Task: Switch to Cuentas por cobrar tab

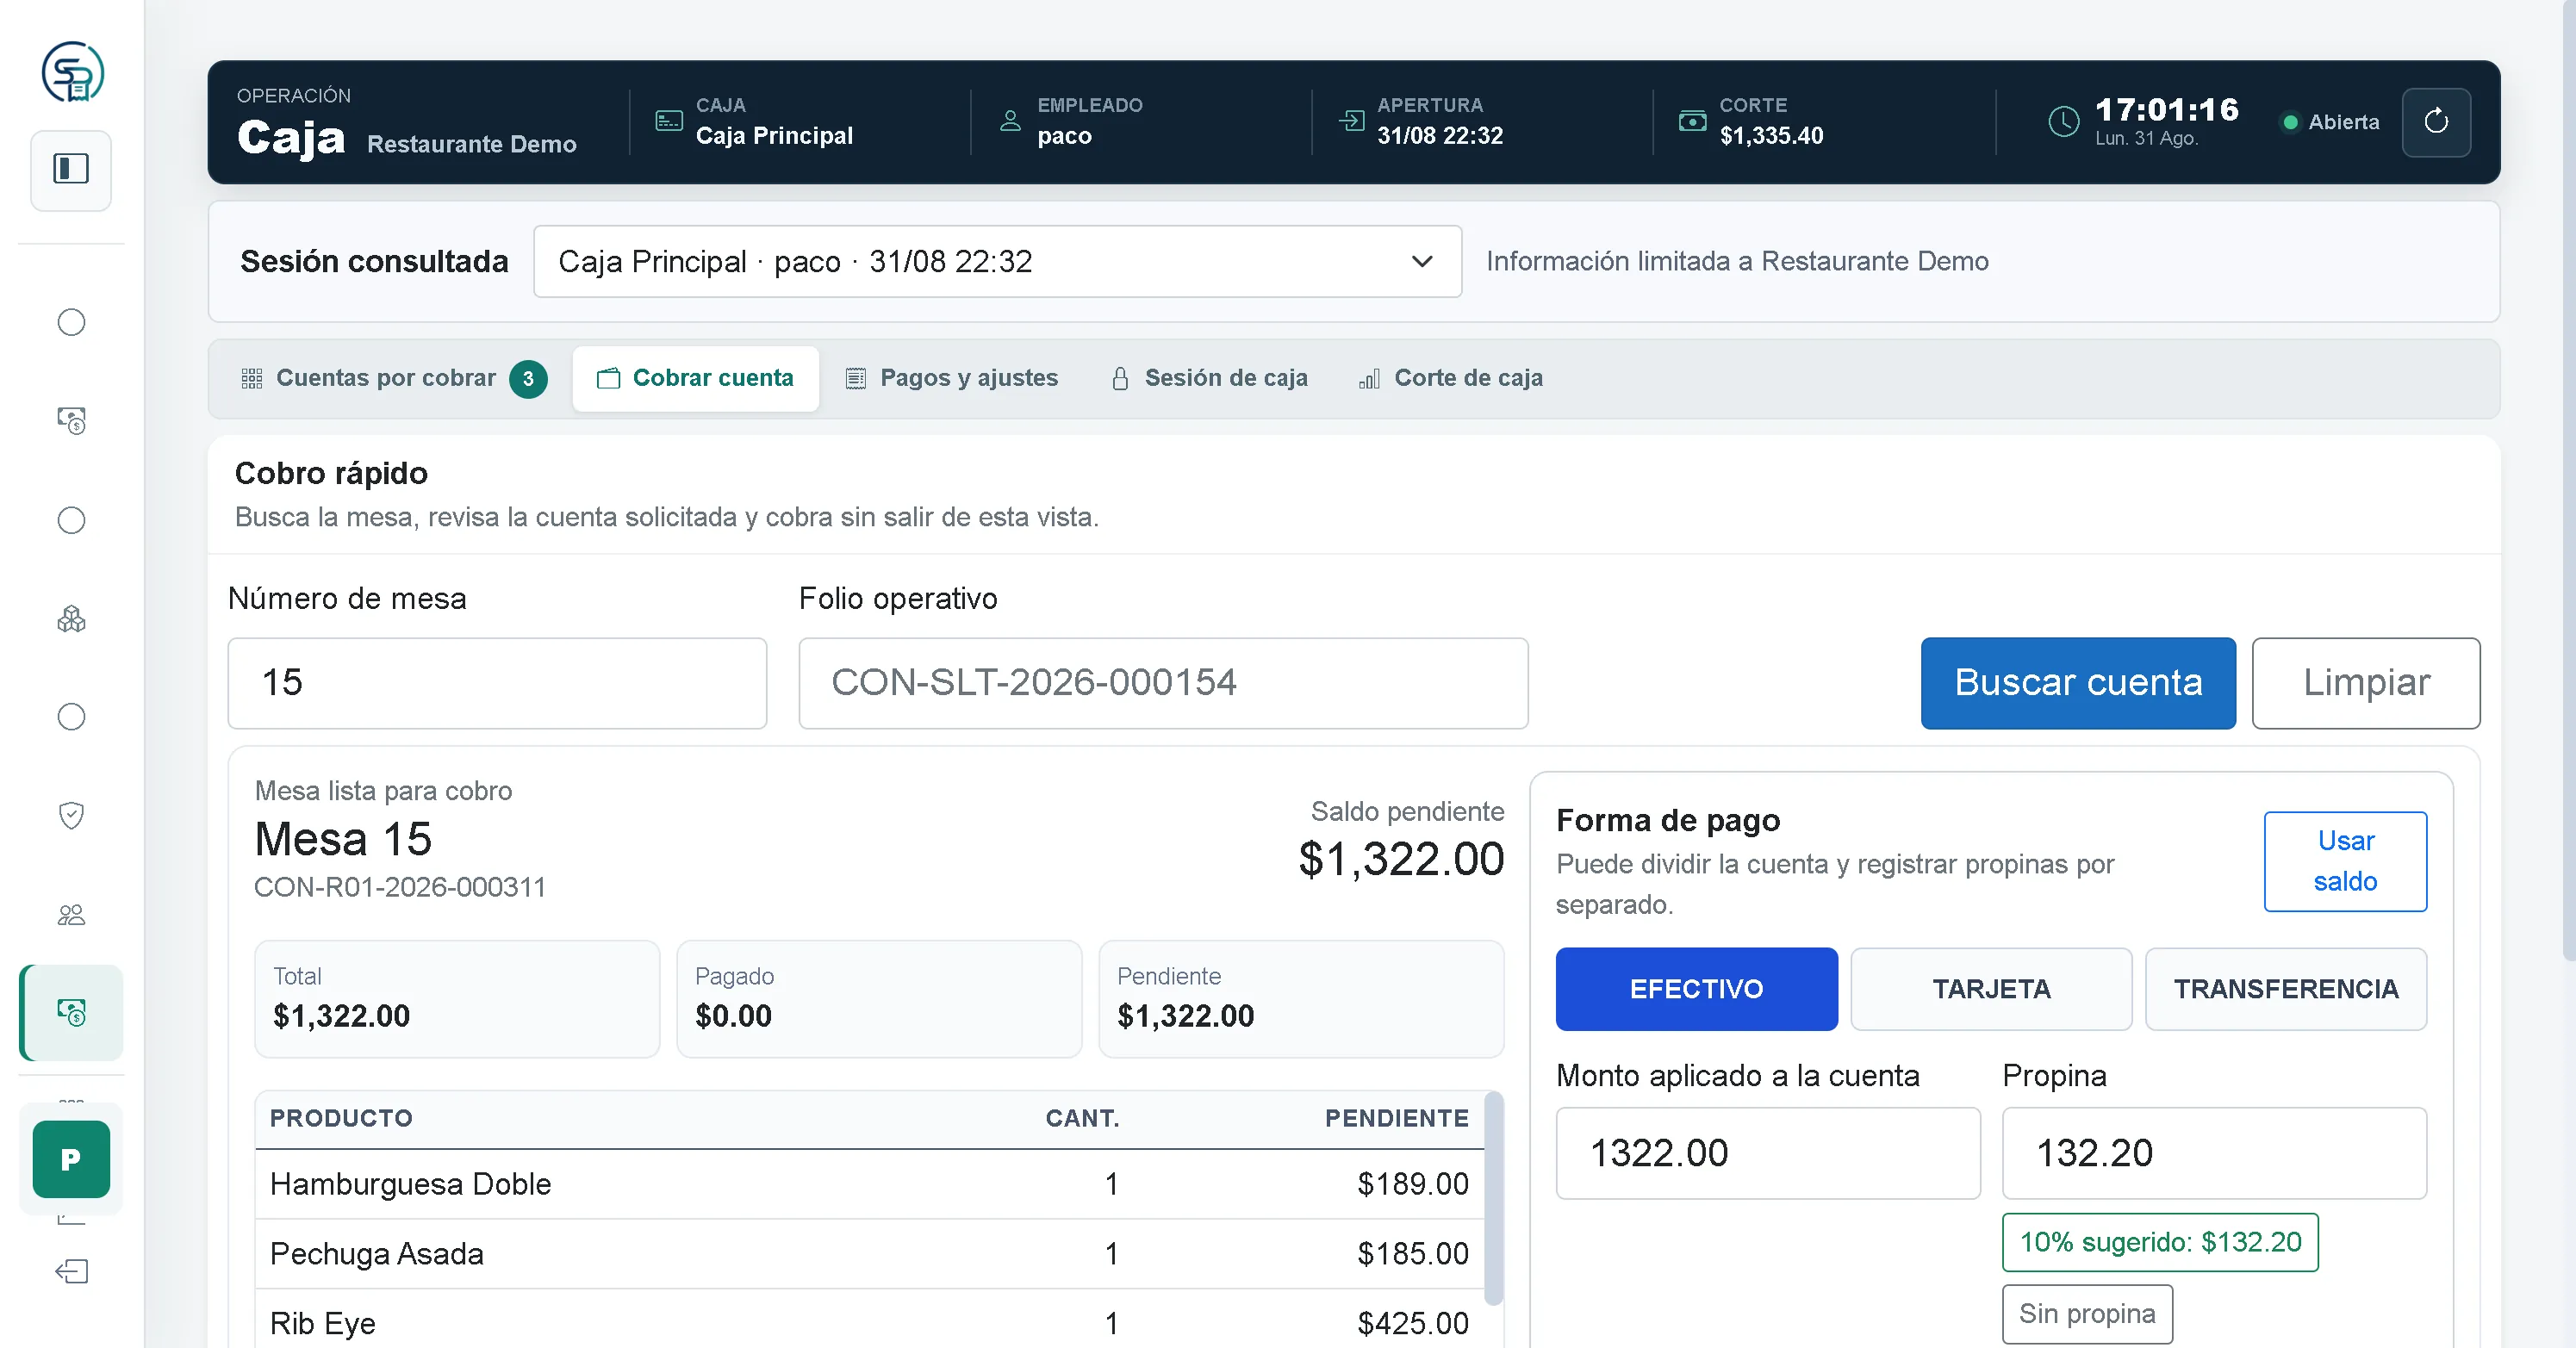Action: point(393,378)
